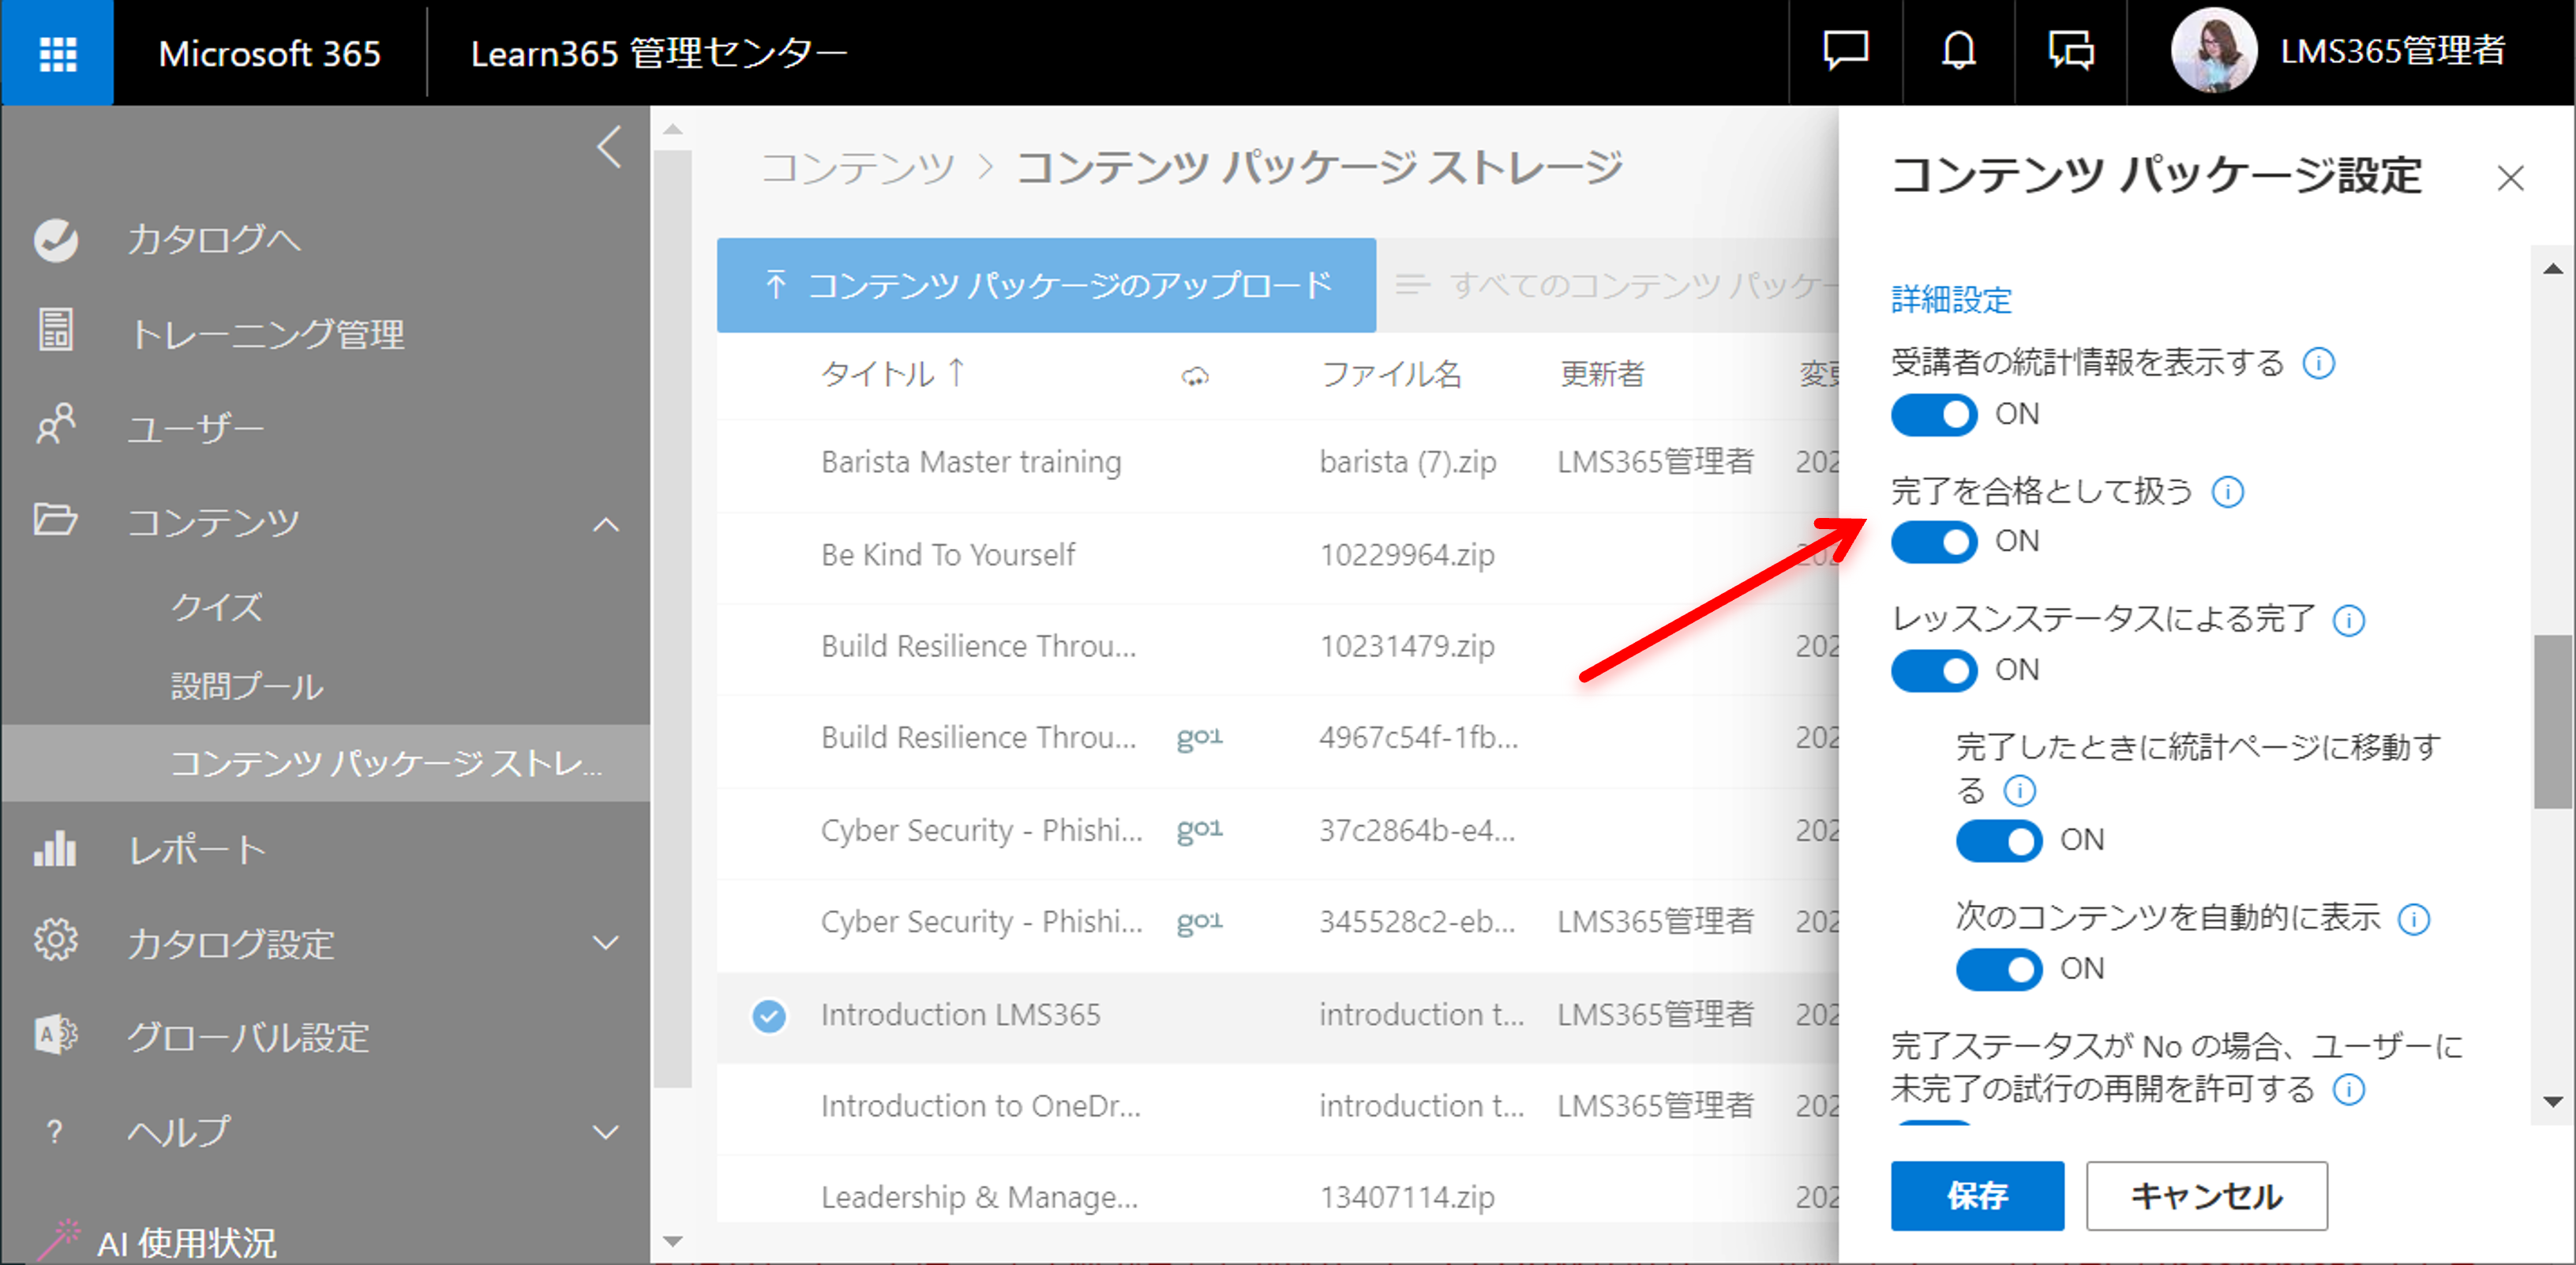The height and width of the screenshot is (1265, 2576).
Task: Expand the ヘルプ menu chevron
Action: click(x=606, y=1132)
